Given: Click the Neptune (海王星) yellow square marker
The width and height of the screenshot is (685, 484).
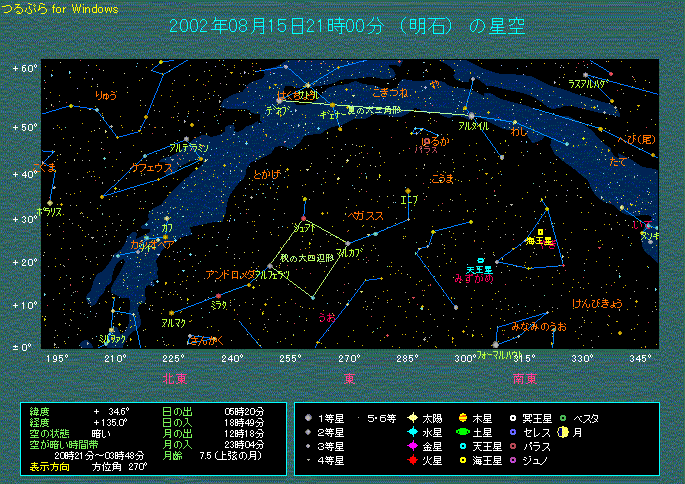Looking at the screenshot, I should [x=540, y=232].
